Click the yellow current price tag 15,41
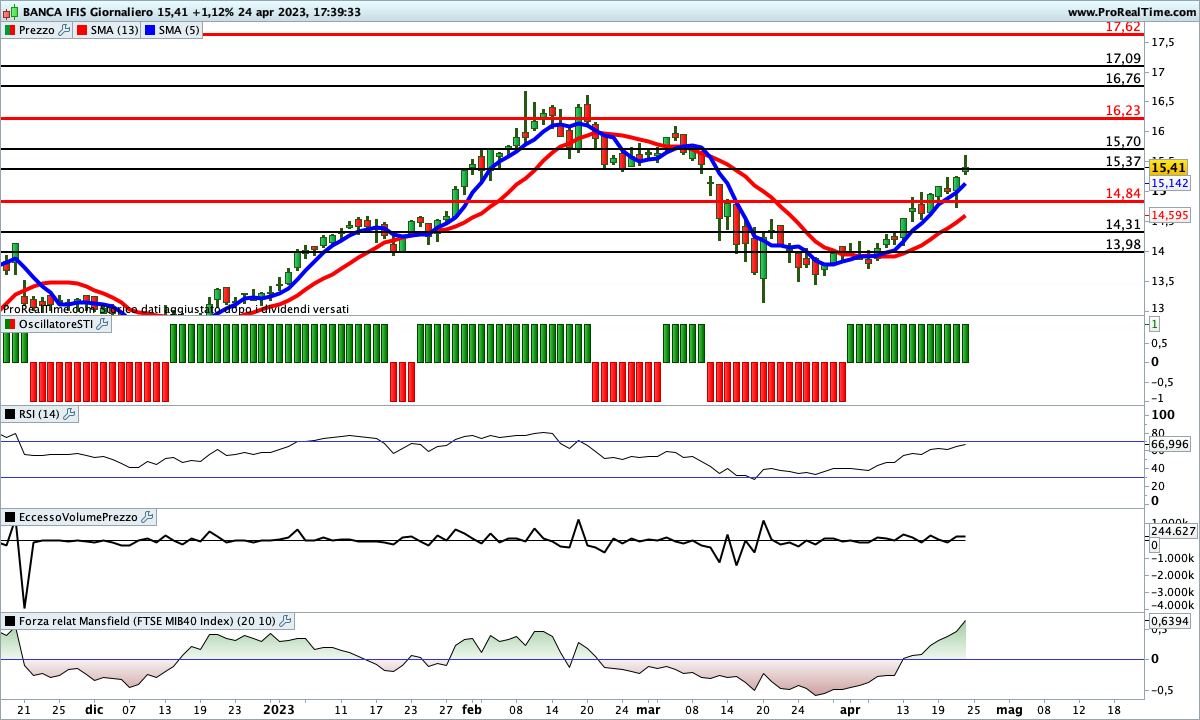Viewport: 1200px width, 720px height. point(1169,168)
